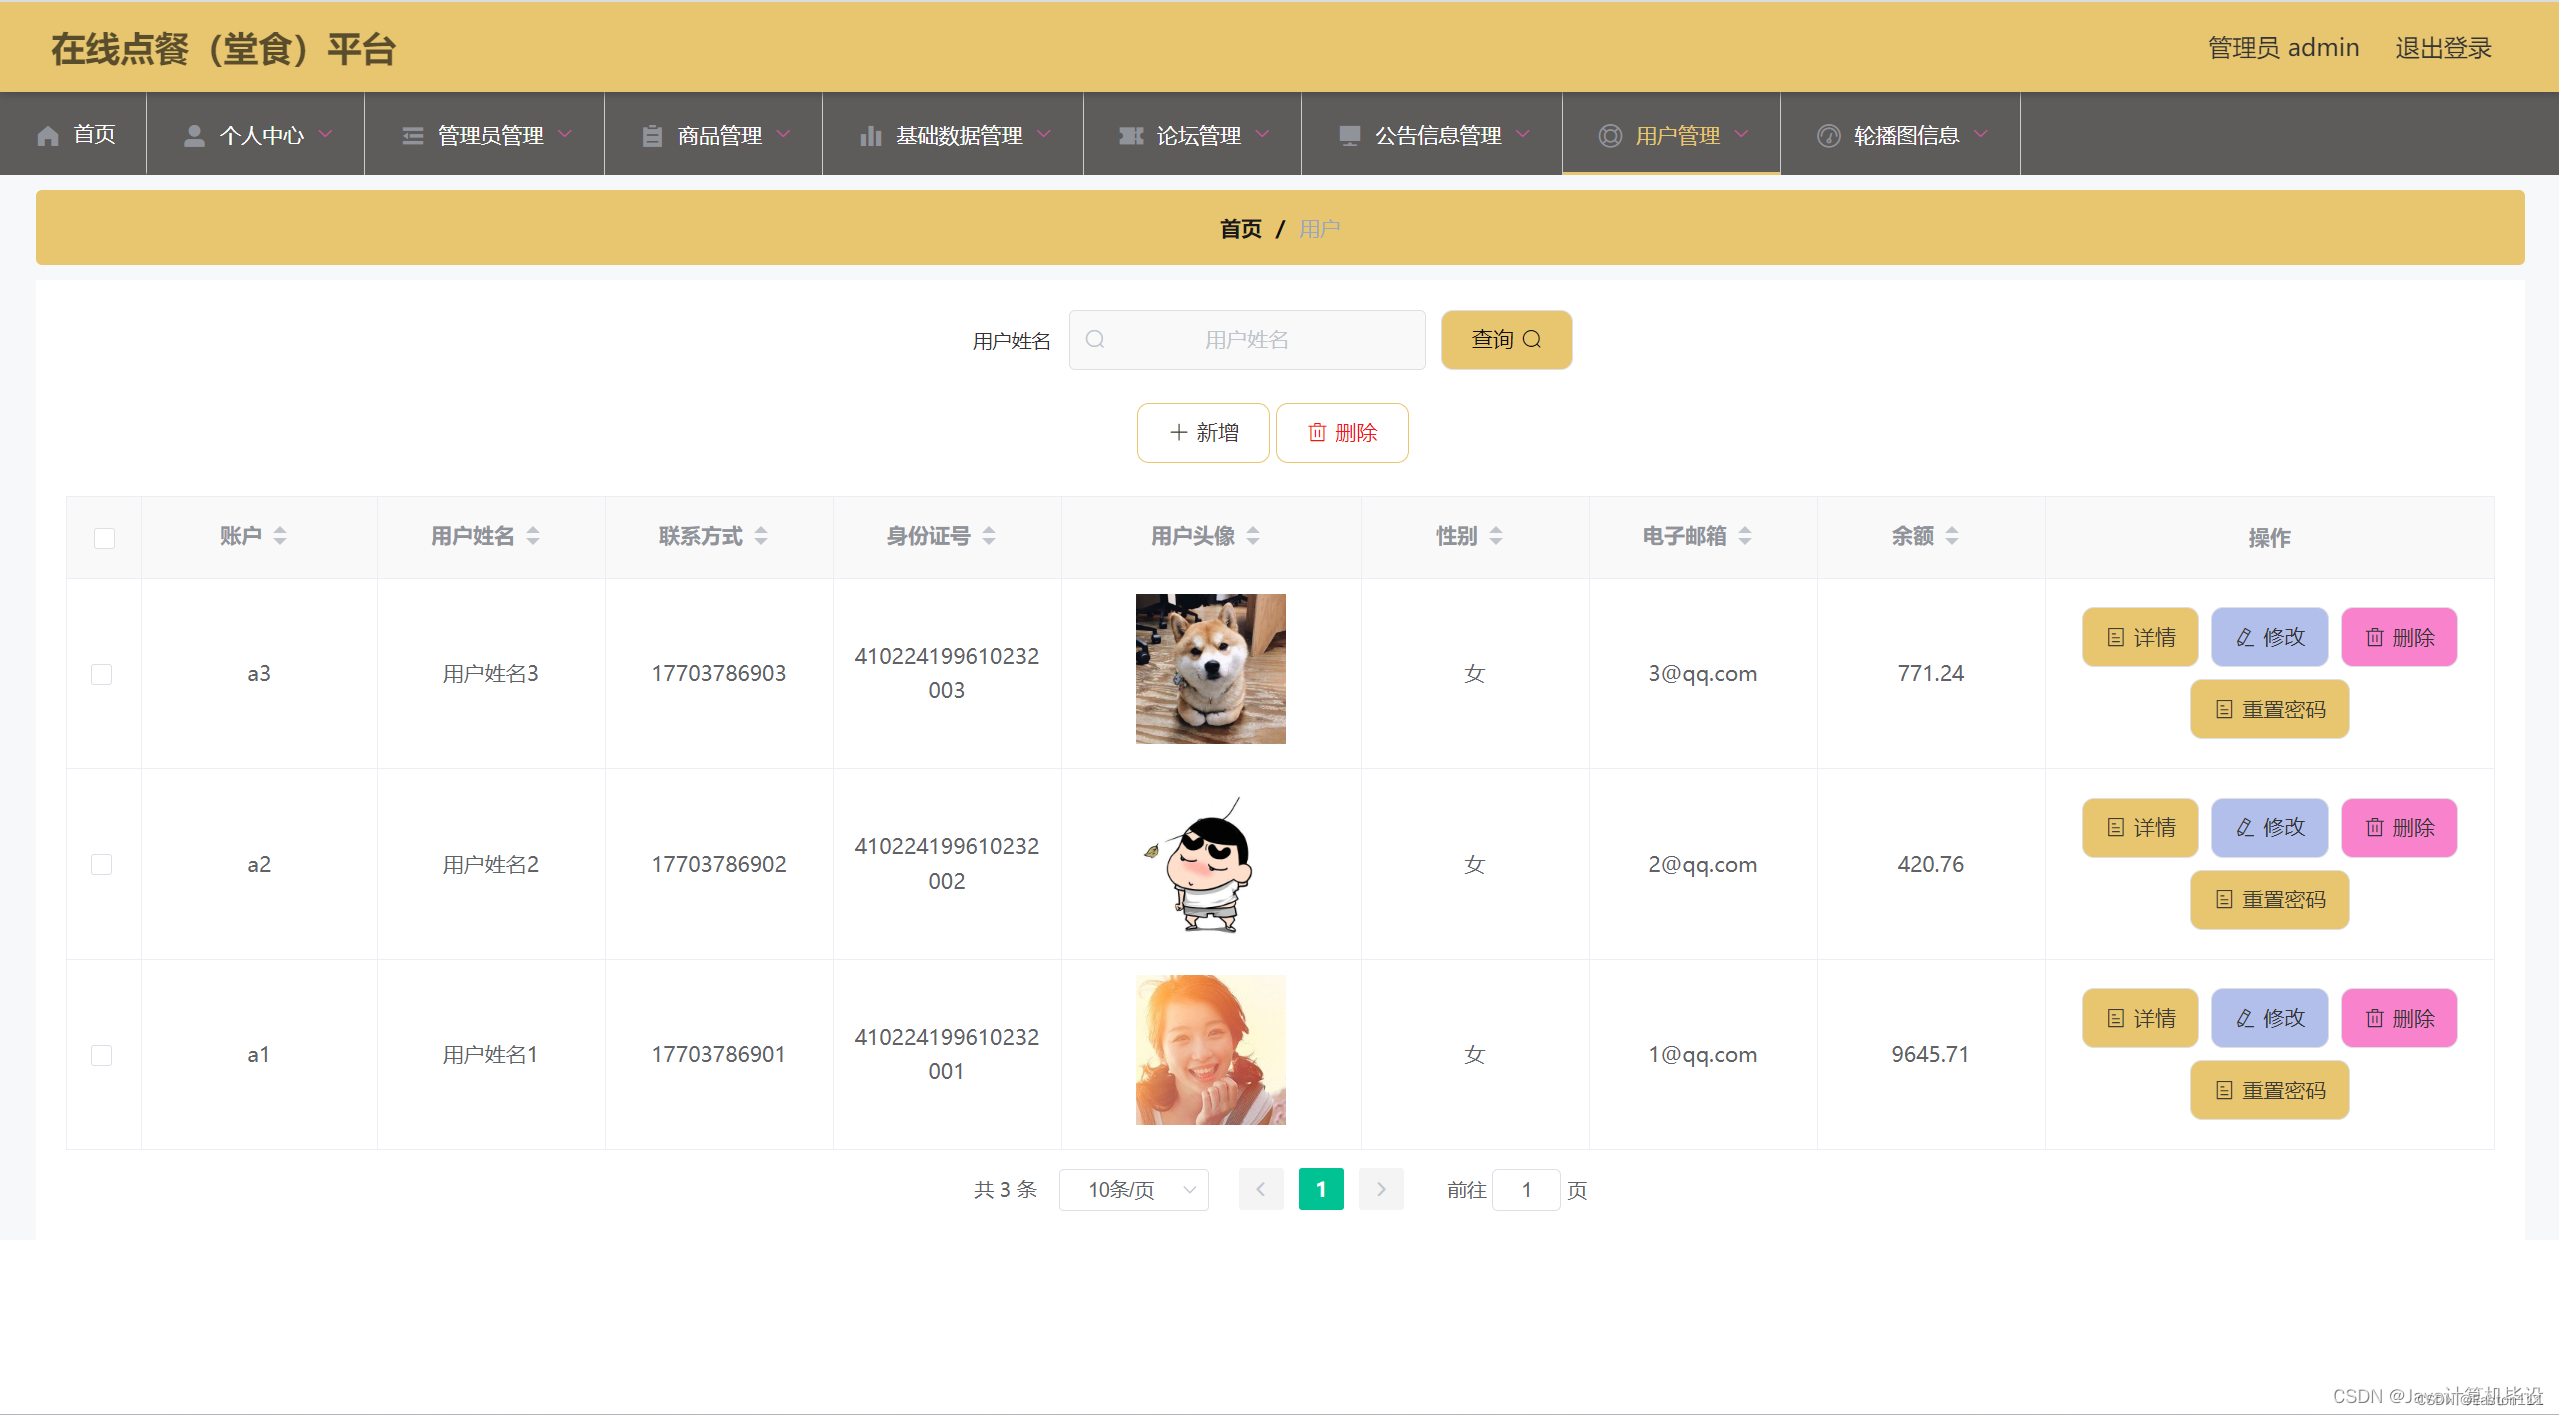Tick the checkbox for user a3

click(102, 674)
